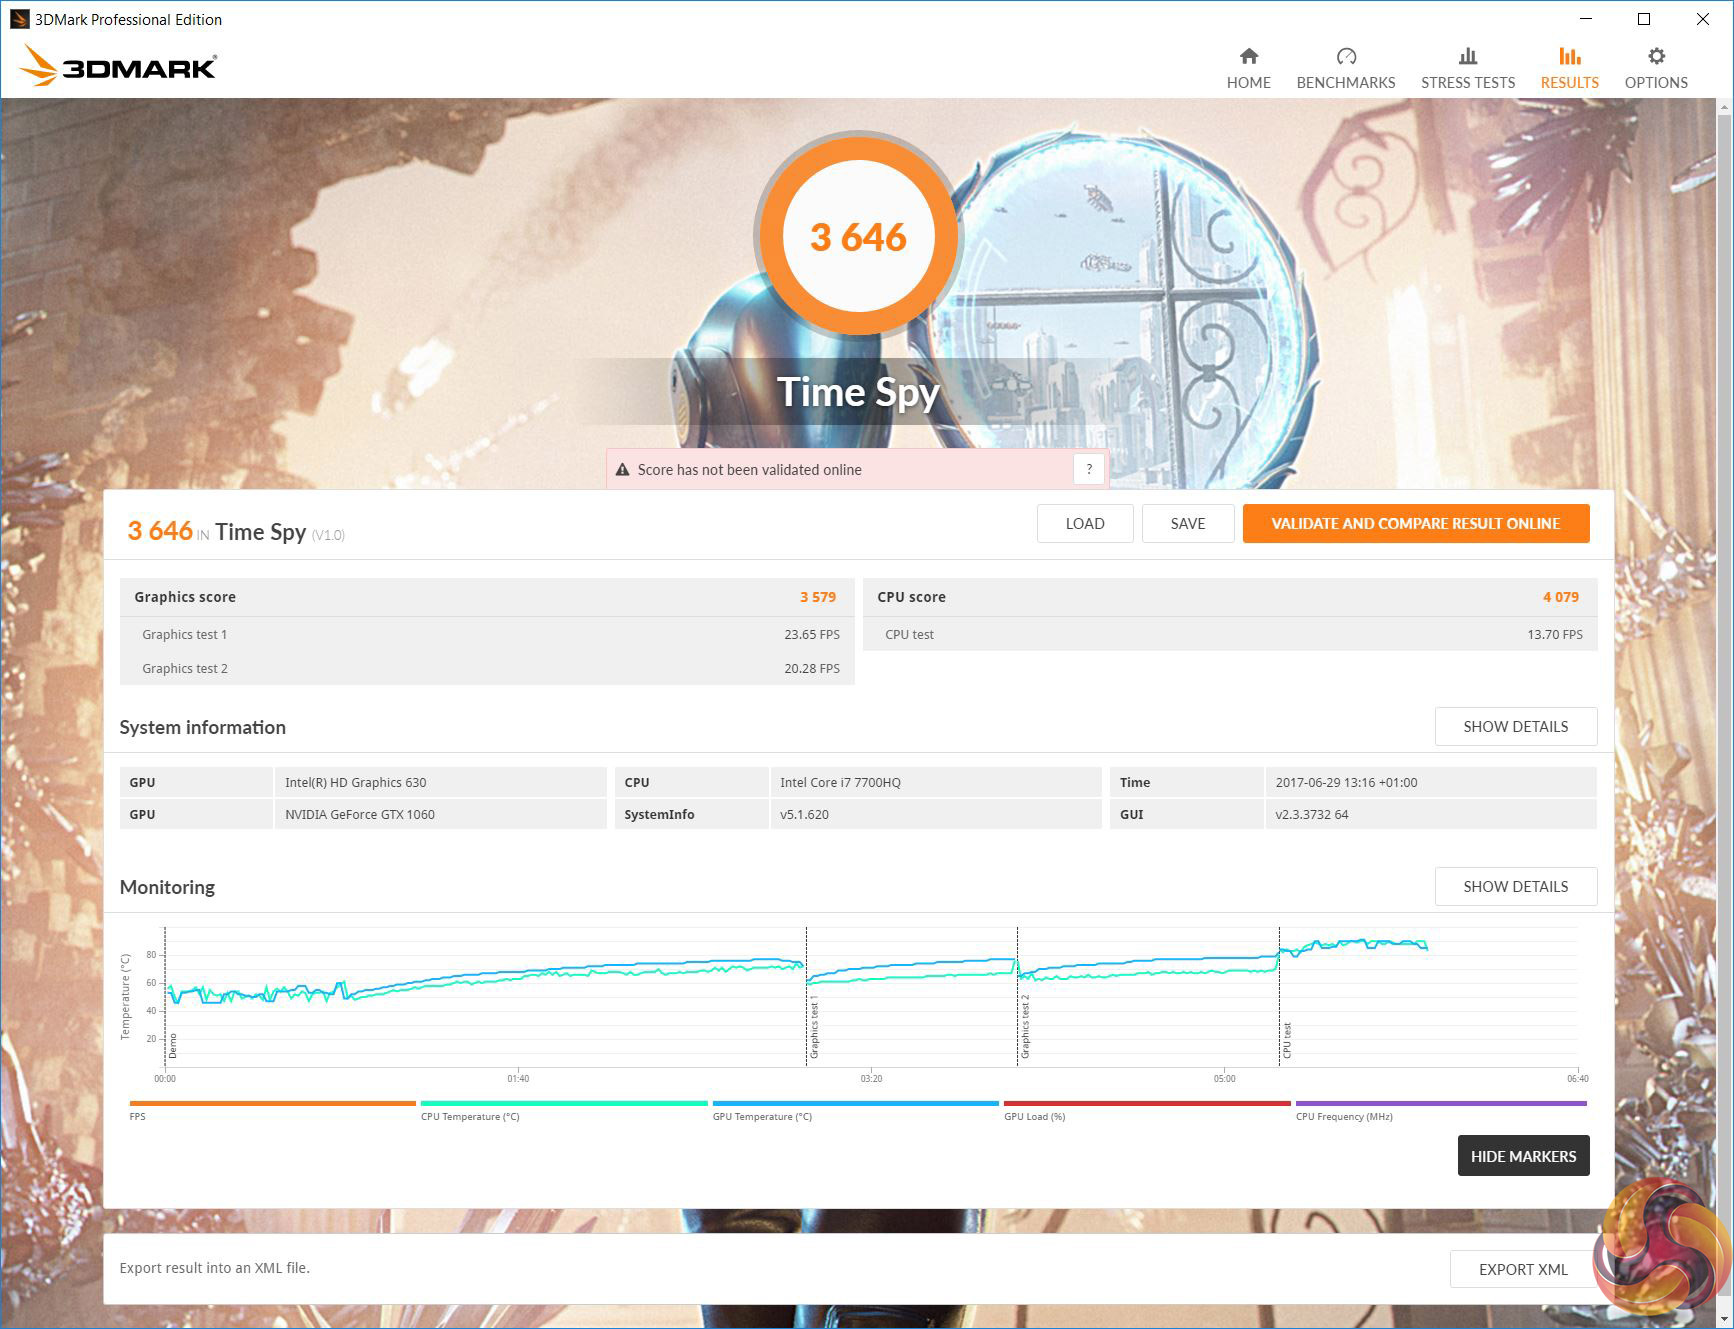Toggle the CPU Temperature green legend bar
Screen dimensions: 1734x1329
click(x=564, y=1104)
